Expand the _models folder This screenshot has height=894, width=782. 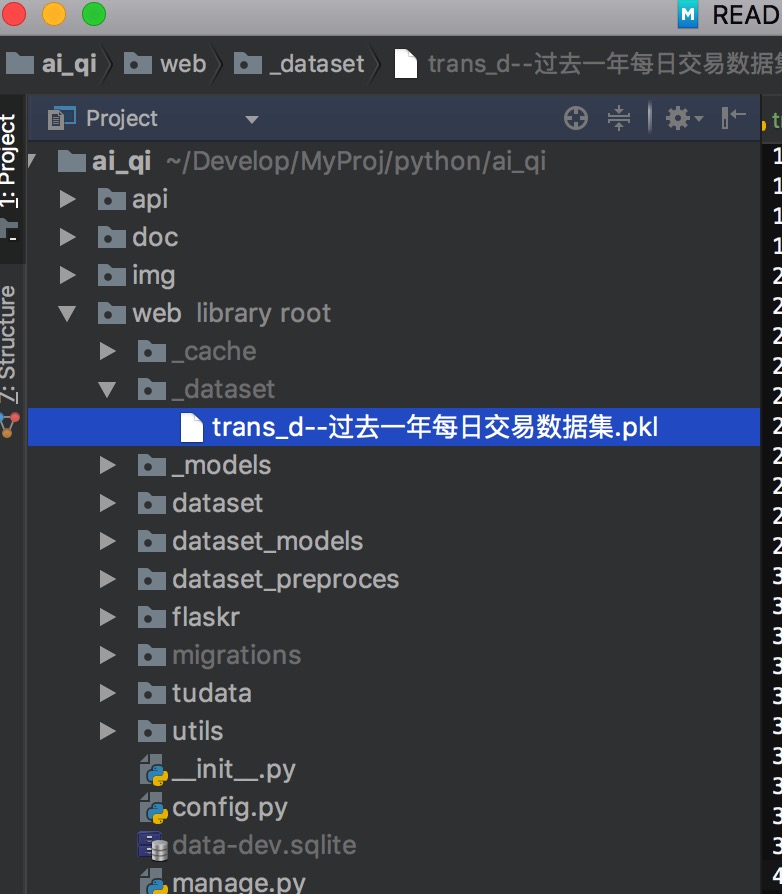coord(107,465)
